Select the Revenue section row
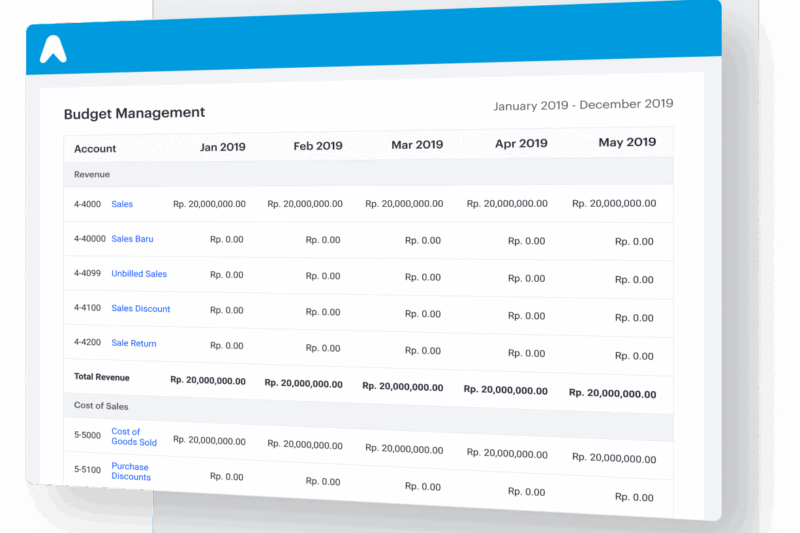 pos(368,172)
